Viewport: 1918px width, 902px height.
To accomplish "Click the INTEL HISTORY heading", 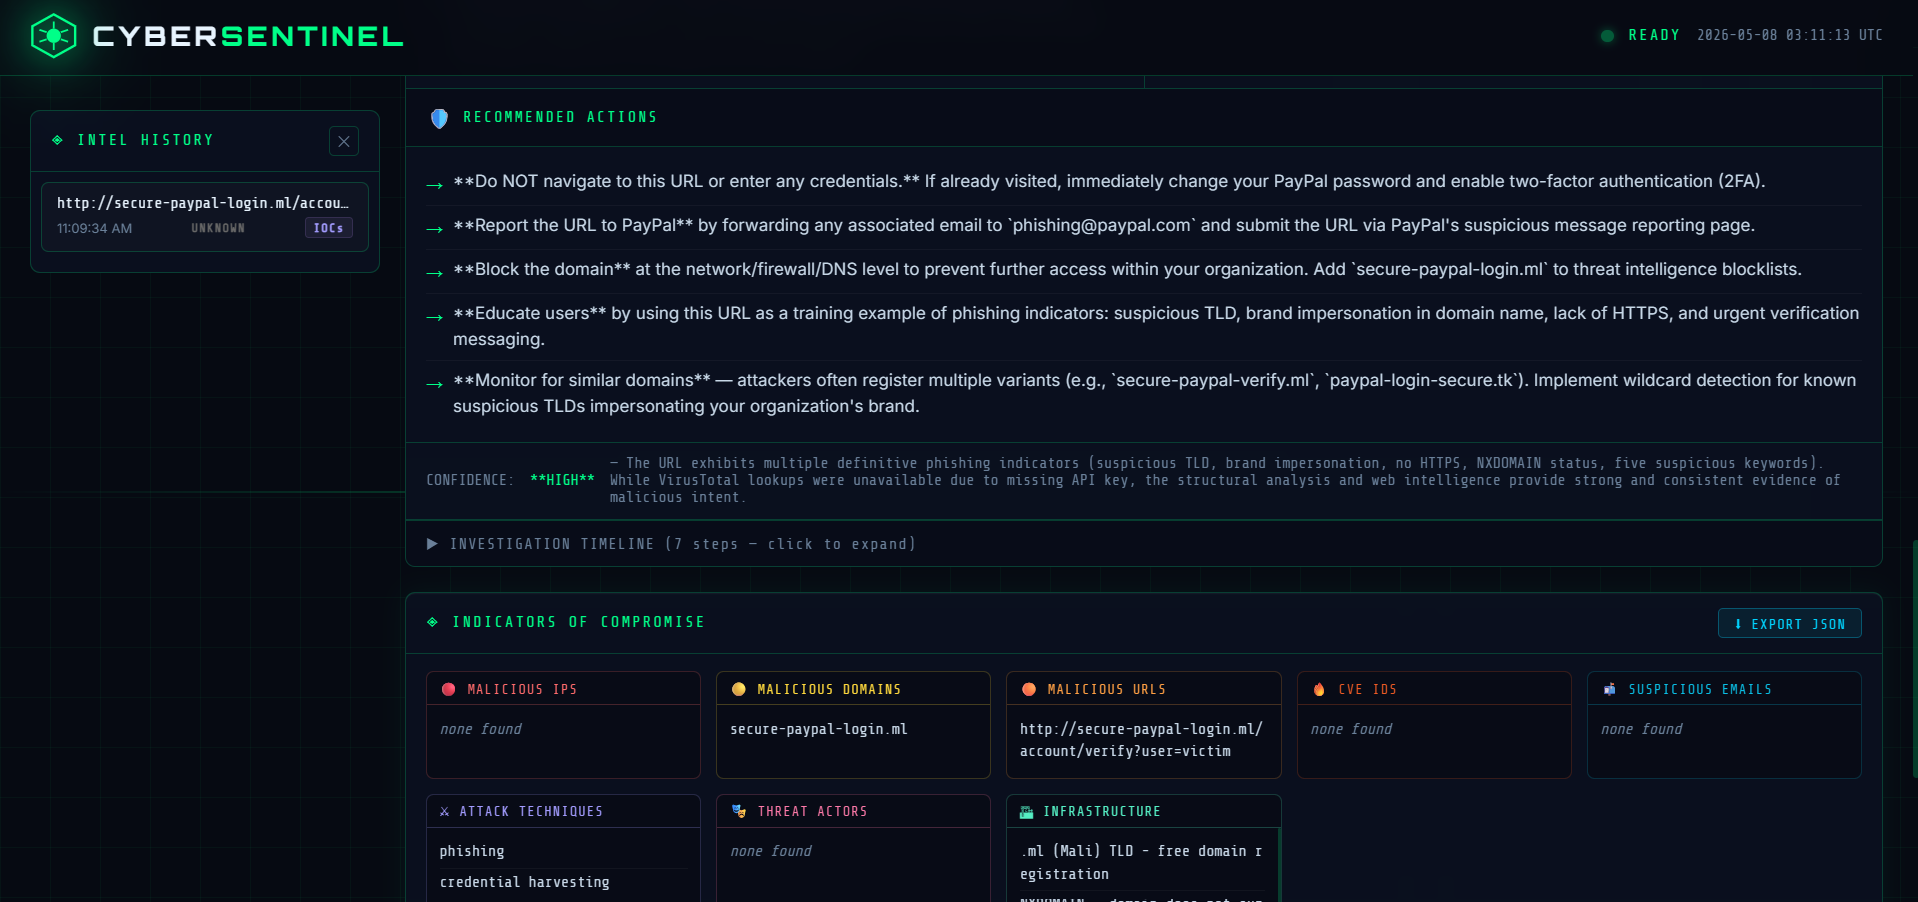I will pyautogui.click(x=146, y=140).
